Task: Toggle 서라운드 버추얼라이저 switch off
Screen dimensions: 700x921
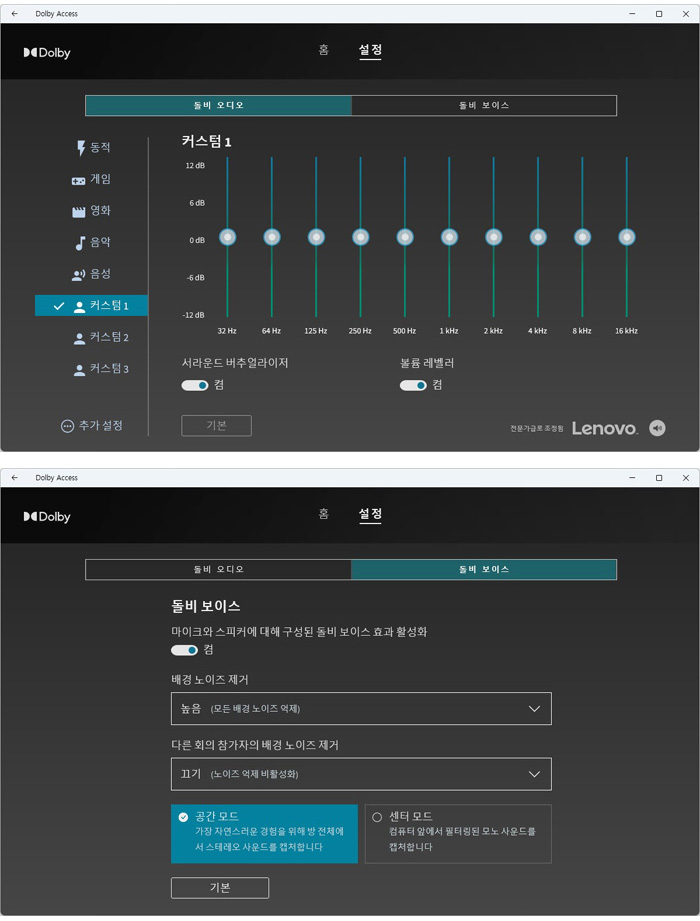Action: tap(195, 385)
